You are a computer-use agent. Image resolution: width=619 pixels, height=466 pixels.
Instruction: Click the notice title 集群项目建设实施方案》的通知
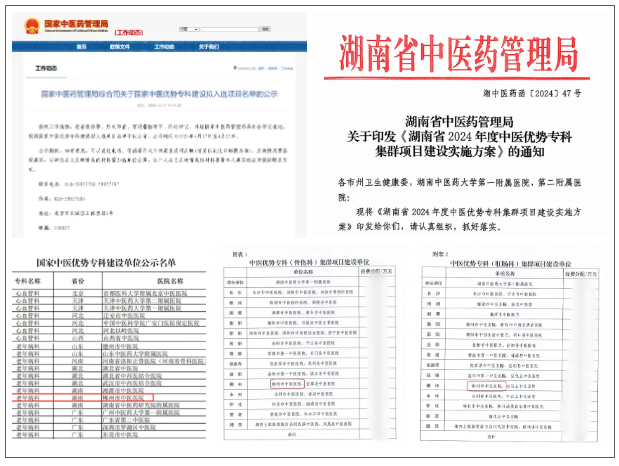click(460, 152)
